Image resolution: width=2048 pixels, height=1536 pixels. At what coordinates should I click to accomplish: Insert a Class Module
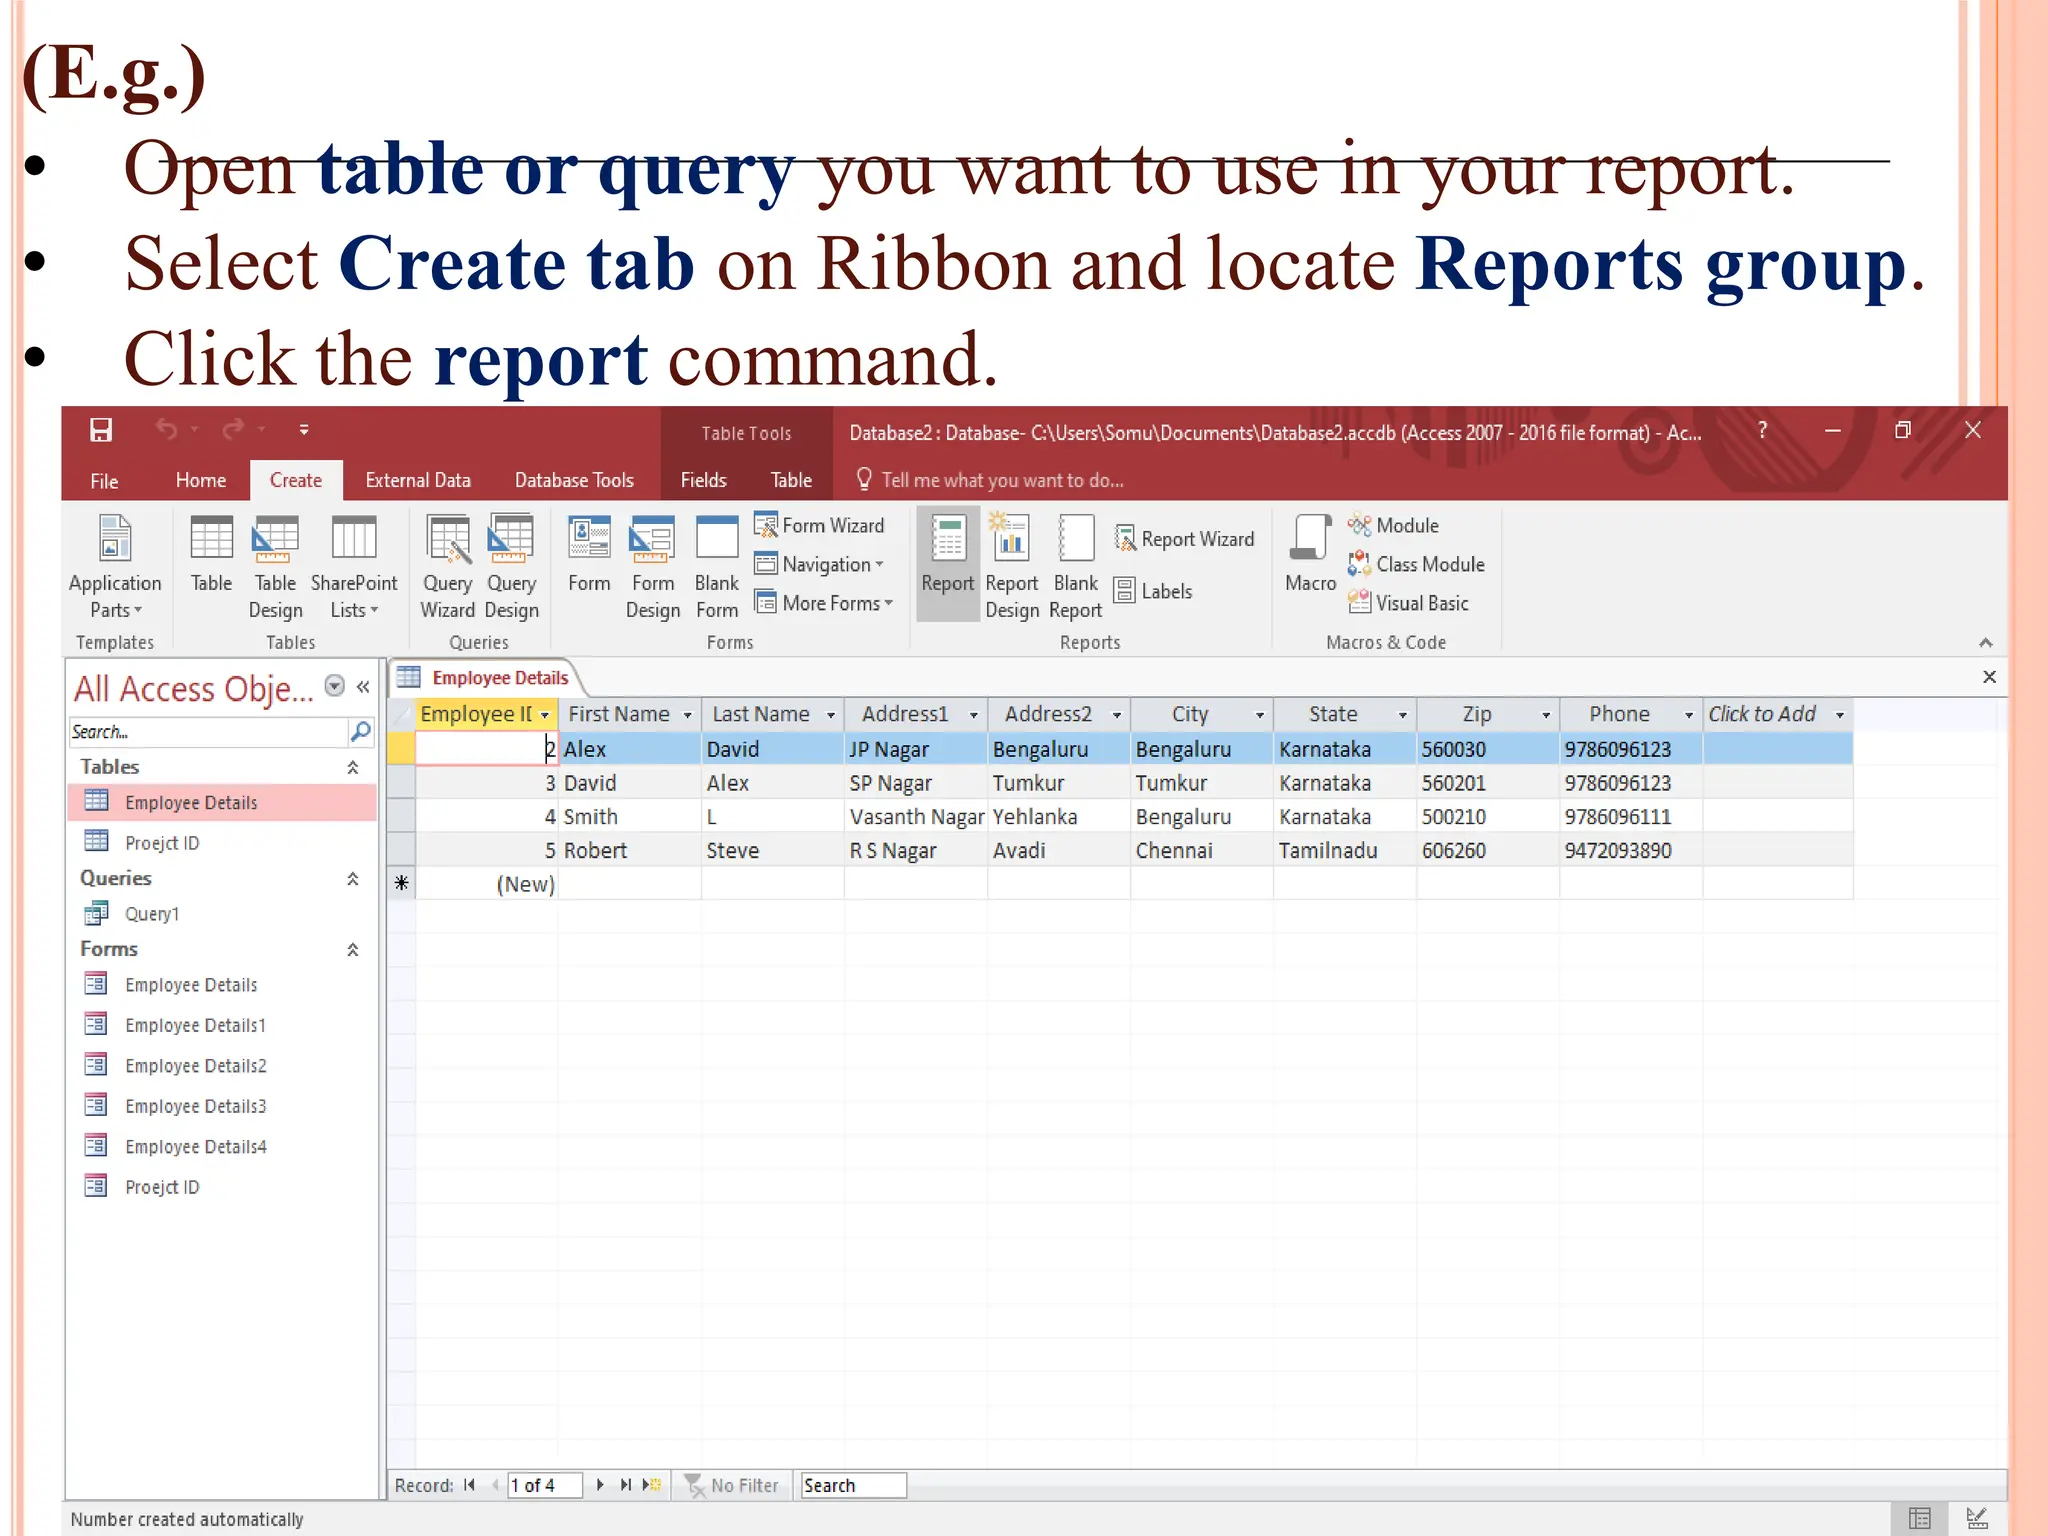1416,564
